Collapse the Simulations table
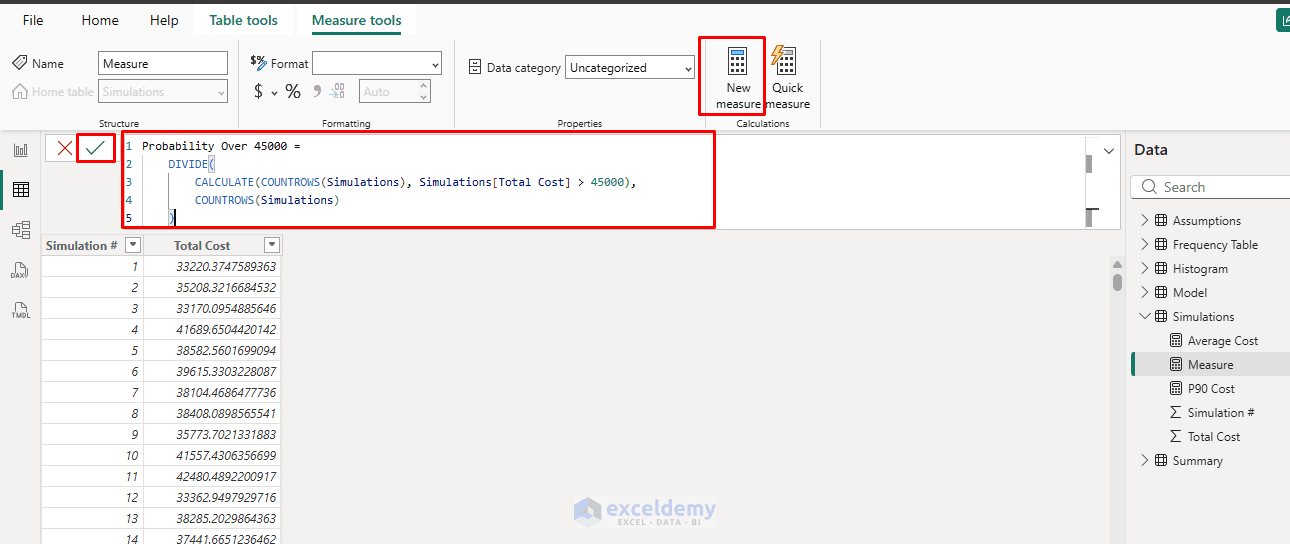 pyautogui.click(x=1145, y=317)
